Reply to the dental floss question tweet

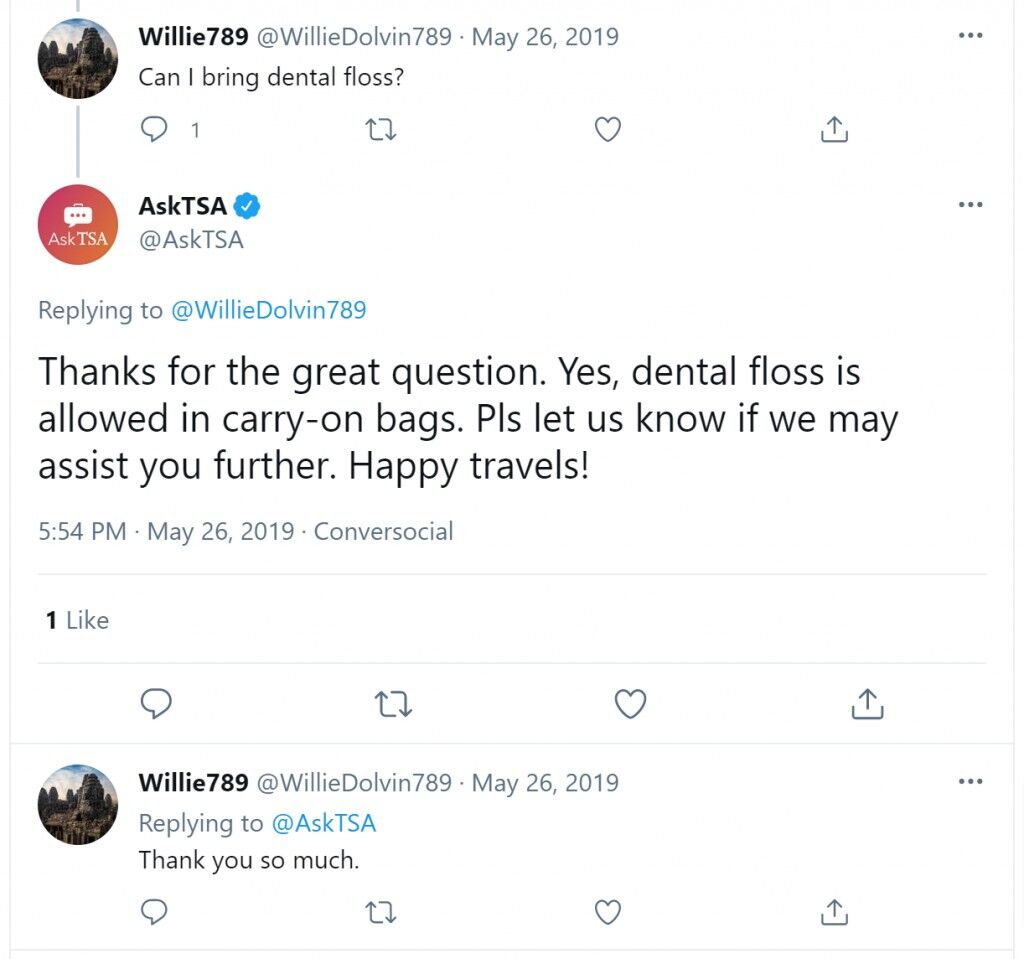155,129
